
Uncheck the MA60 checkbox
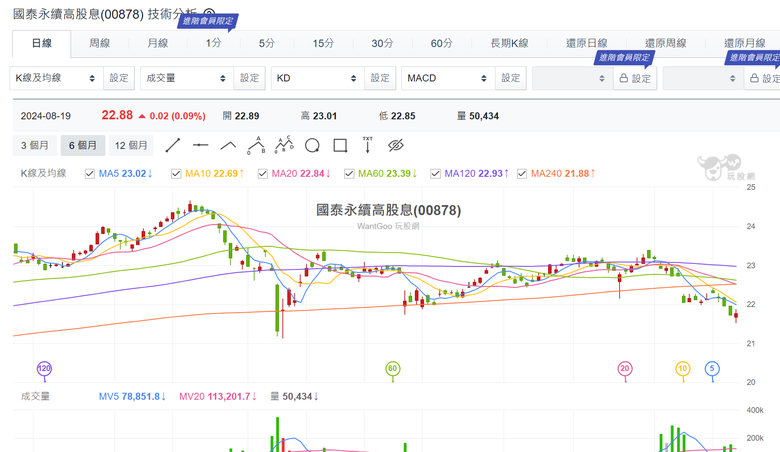coord(349,174)
